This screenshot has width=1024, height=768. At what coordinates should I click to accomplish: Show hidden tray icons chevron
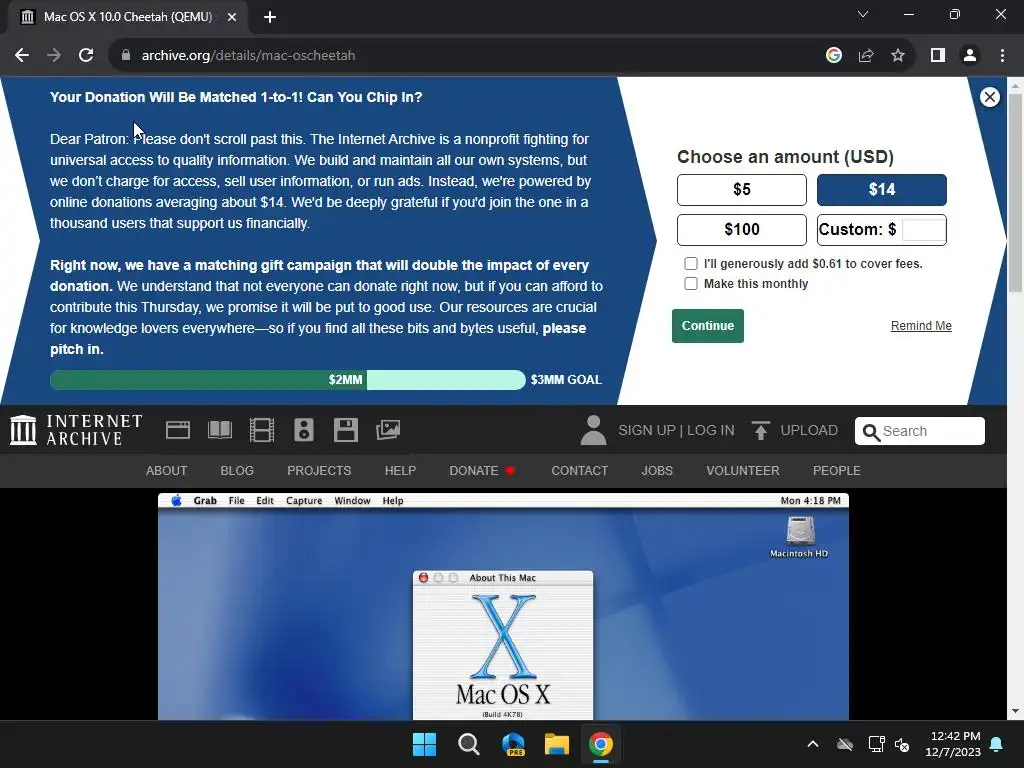pyautogui.click(x=813, y=744)
